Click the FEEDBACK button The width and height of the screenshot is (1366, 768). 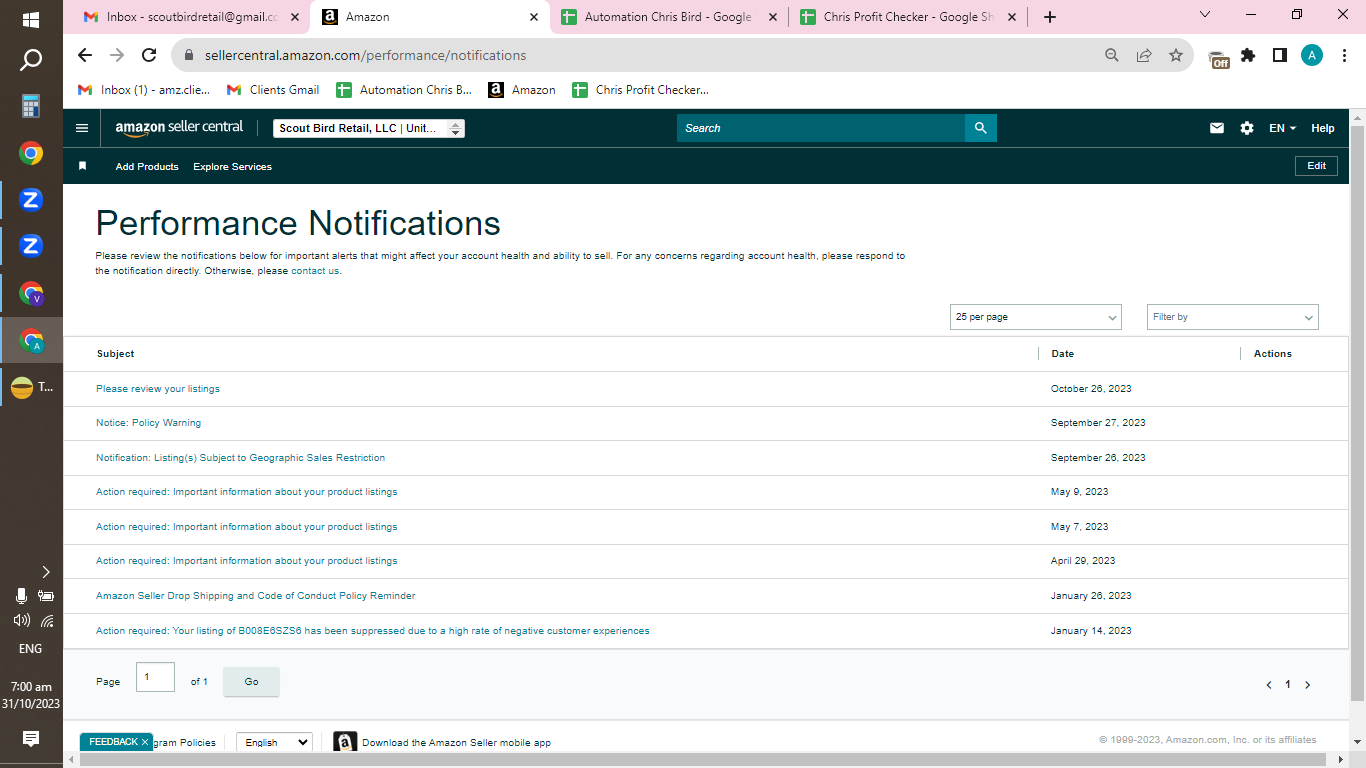(x=113, y=742)
